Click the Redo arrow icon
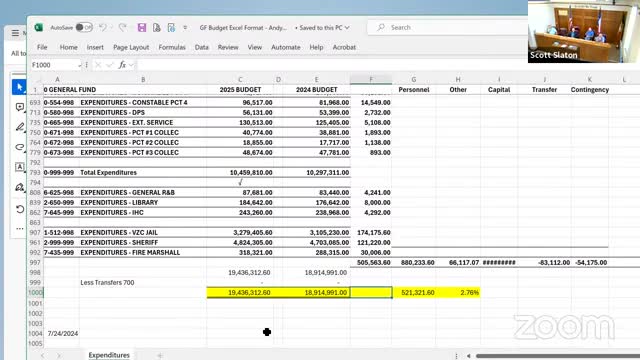 [x=122, y=27]
